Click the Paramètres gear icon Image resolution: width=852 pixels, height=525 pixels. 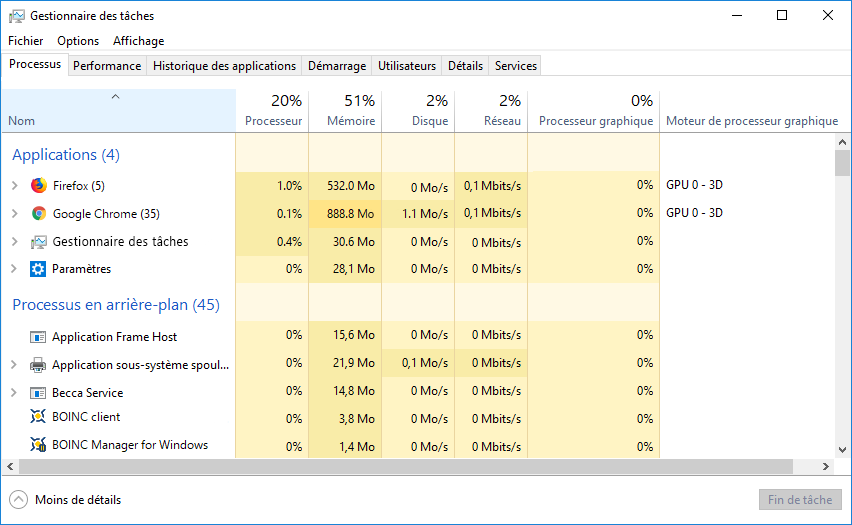tap(38, 269)
